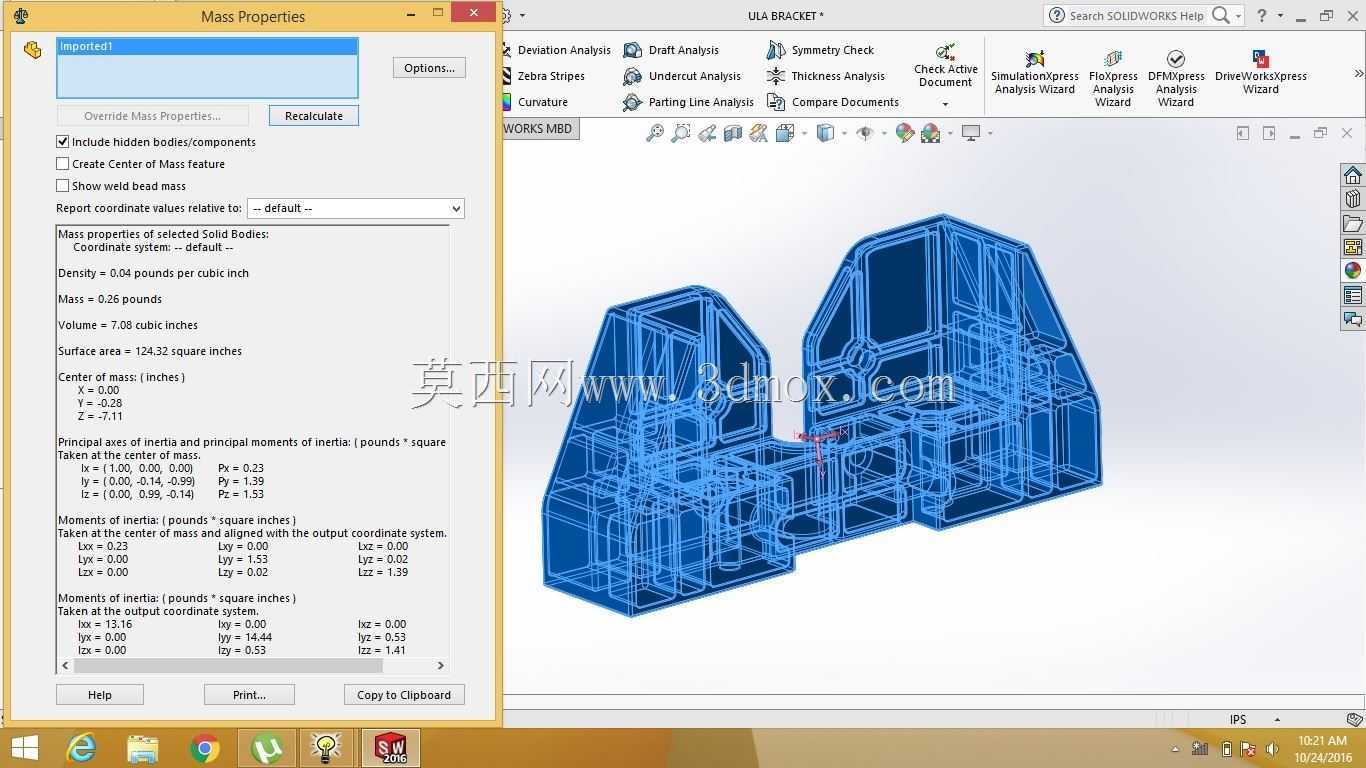Toggle Include hidden bodies/components checkbox
Screen dimensions: 1366x768
63,142
